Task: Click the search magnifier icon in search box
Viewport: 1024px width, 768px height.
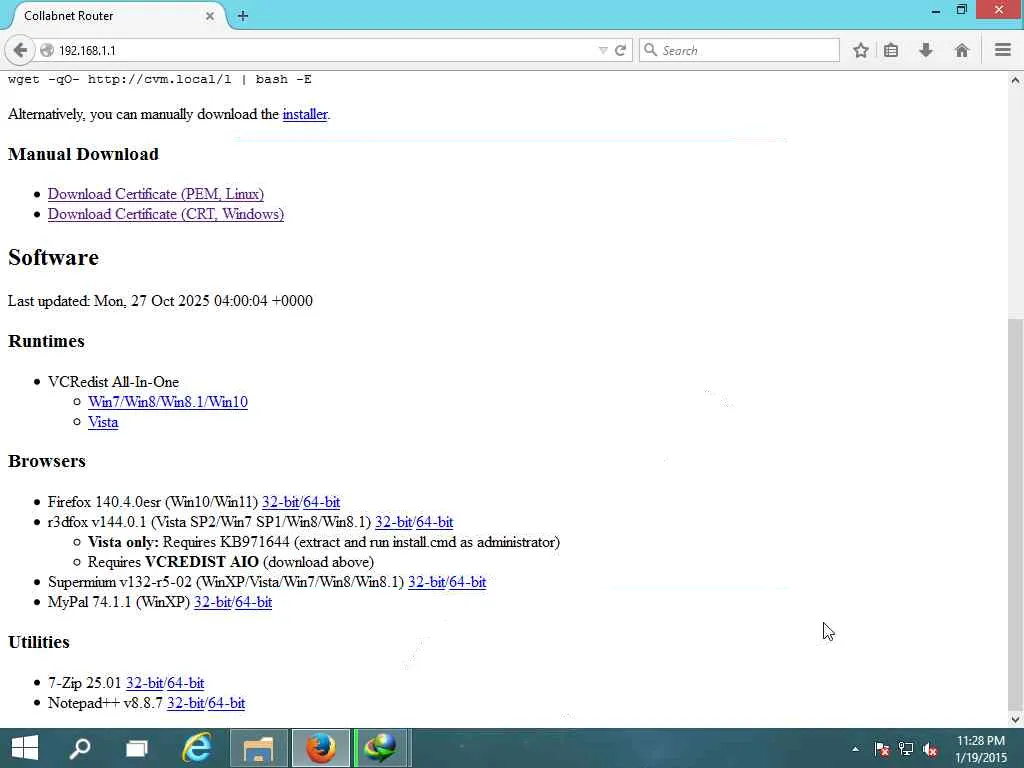Action: (650, 50)
